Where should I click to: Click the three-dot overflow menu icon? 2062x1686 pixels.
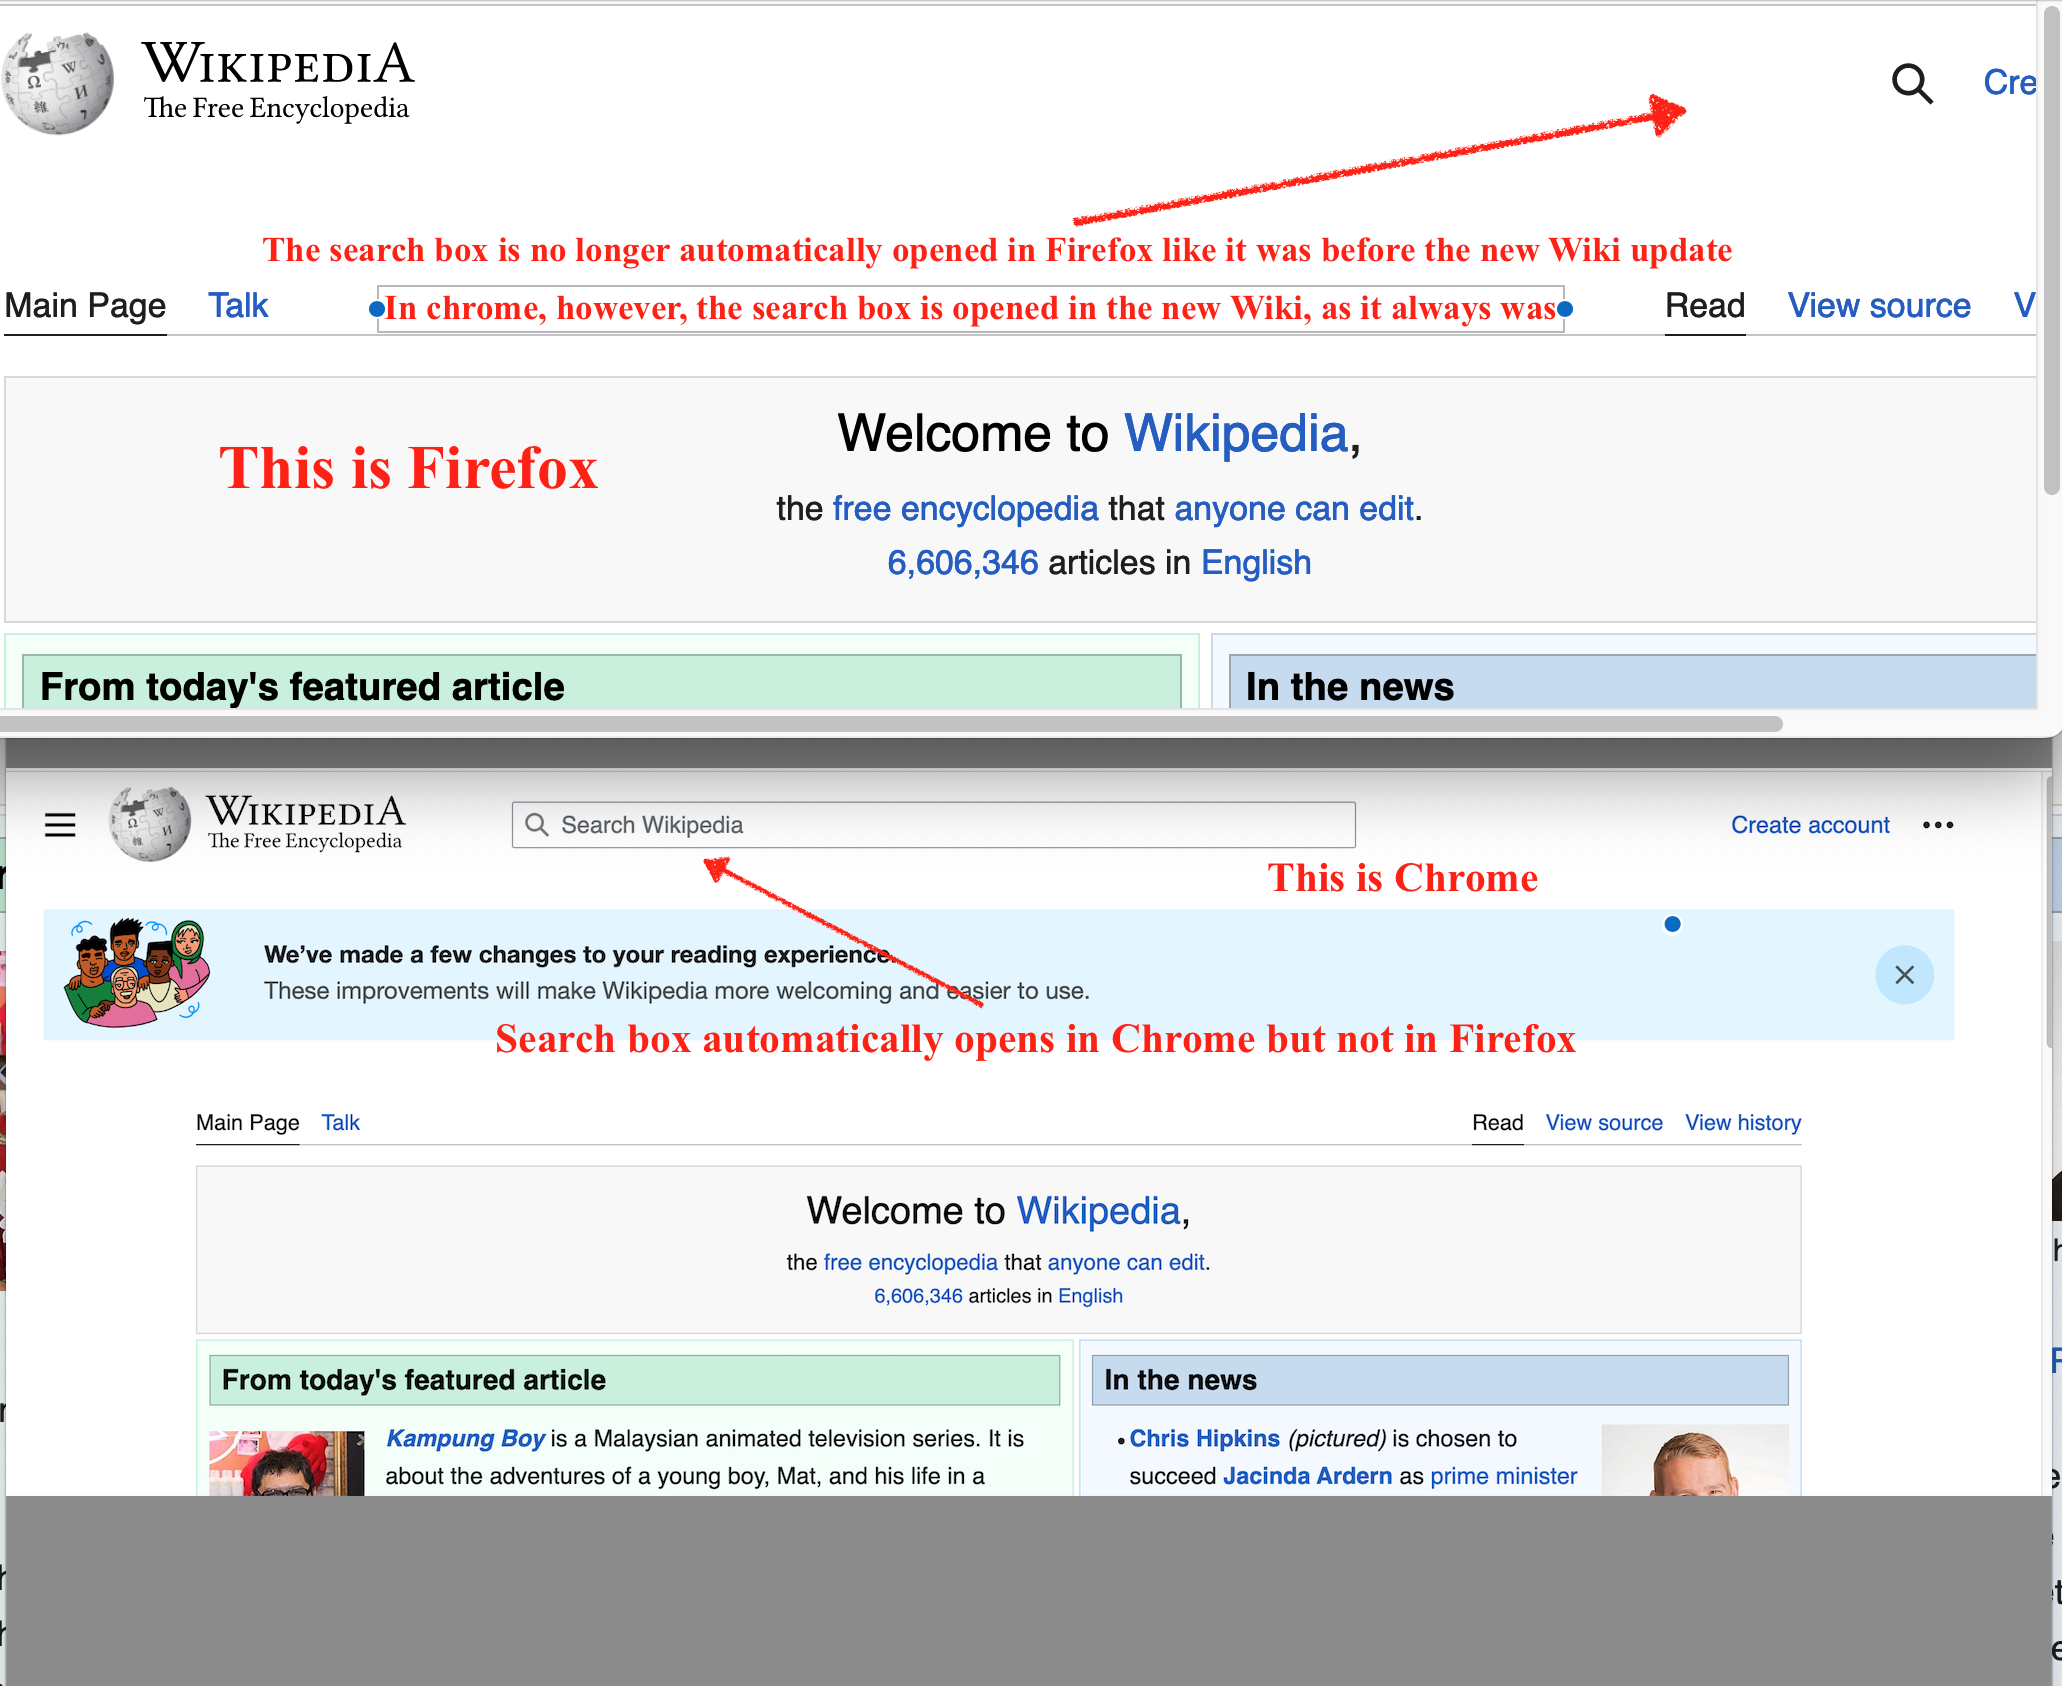point(1937,824)
